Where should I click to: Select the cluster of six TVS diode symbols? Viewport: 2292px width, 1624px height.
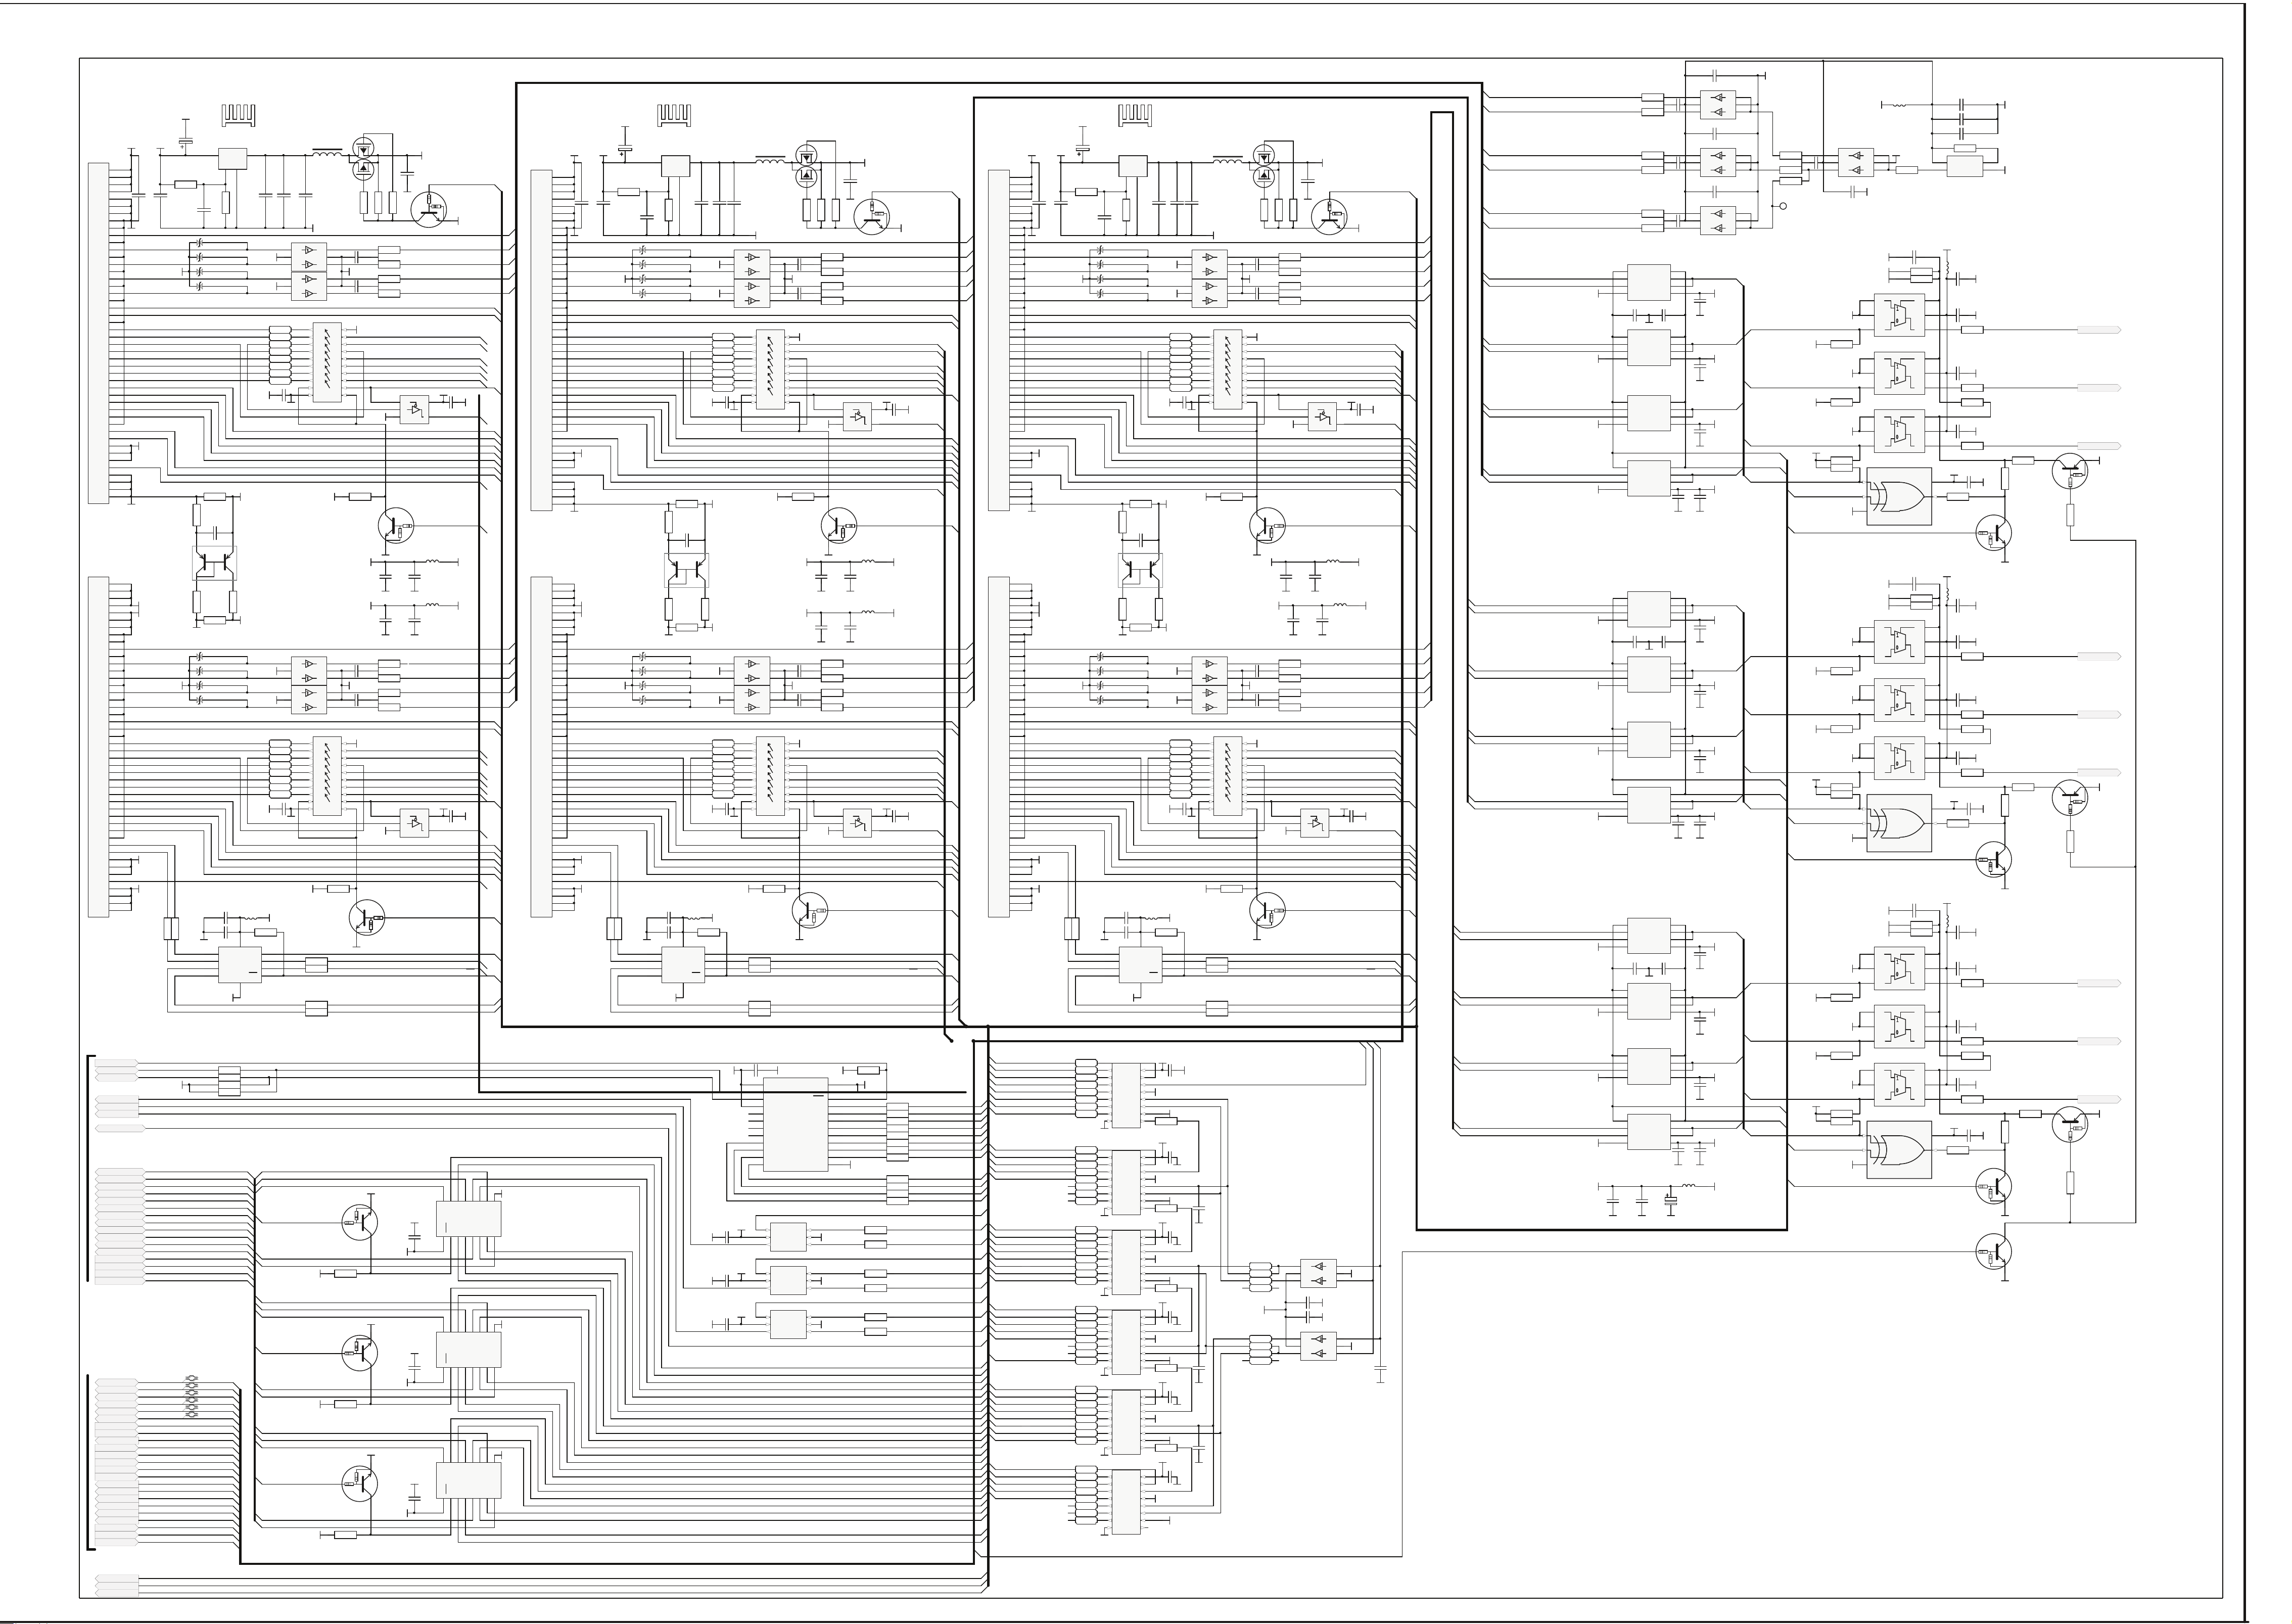[x=191, y=1397]
